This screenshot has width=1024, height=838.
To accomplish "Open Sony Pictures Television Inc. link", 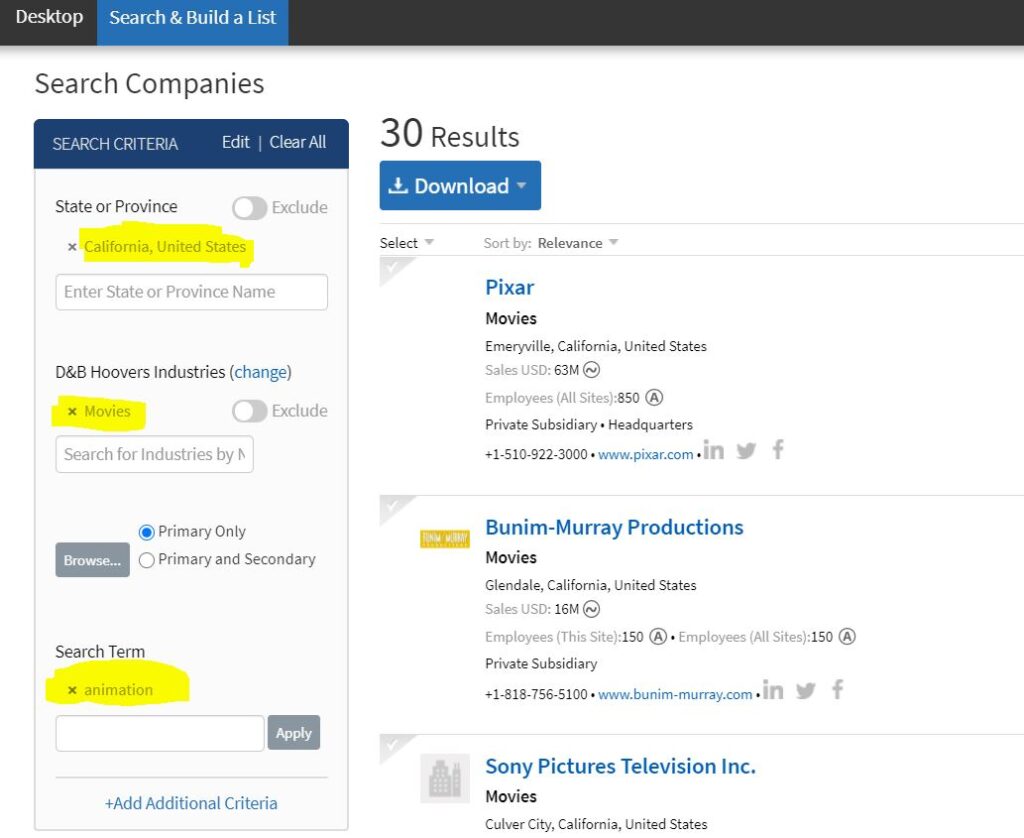I will (x=620, y=766).
